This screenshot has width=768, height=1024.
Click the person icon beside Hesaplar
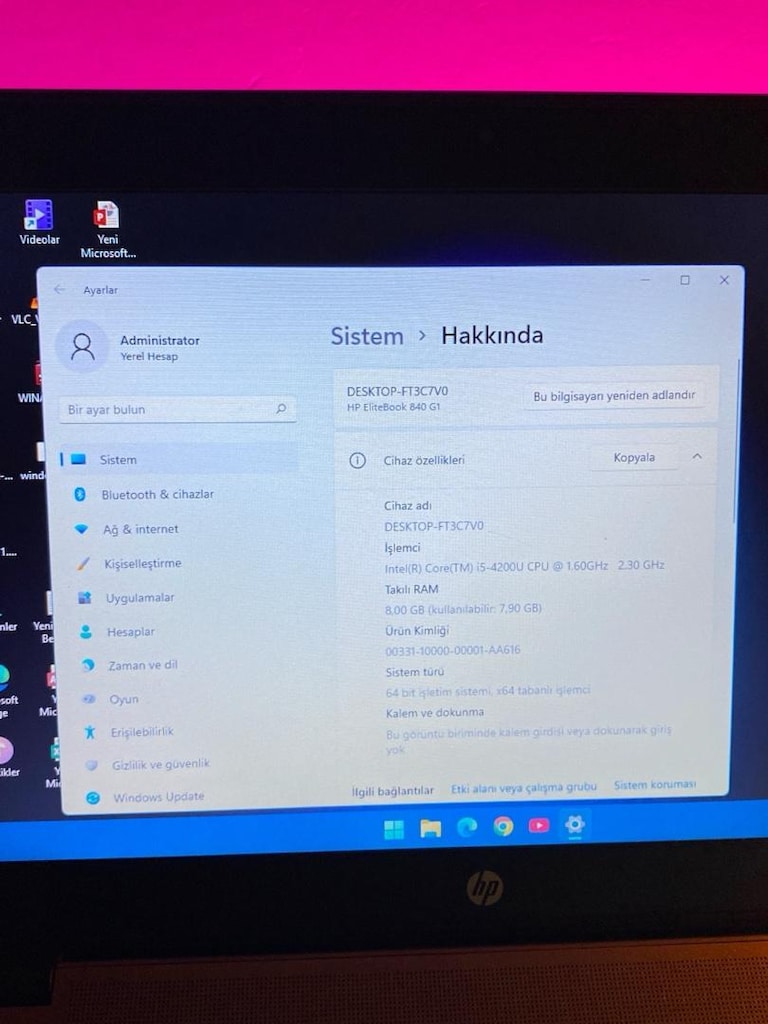pyautogui.click(x=86, y=632)
